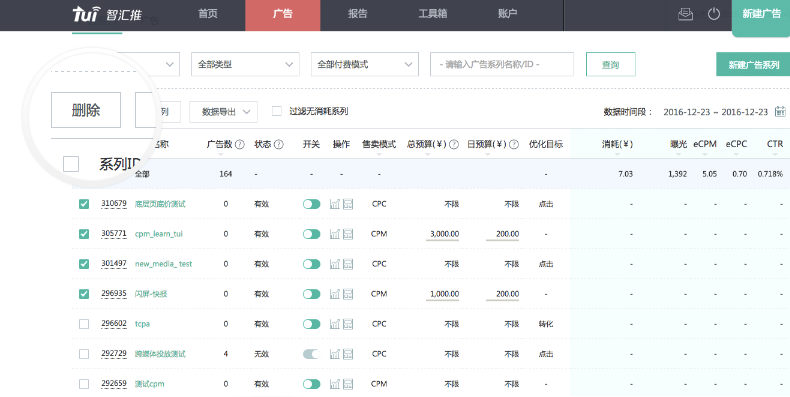Image resolution: width=790 pixels, height=397 pixels.
Task: Click calculator icon for series 305771
Action: [x=348, y=234]
